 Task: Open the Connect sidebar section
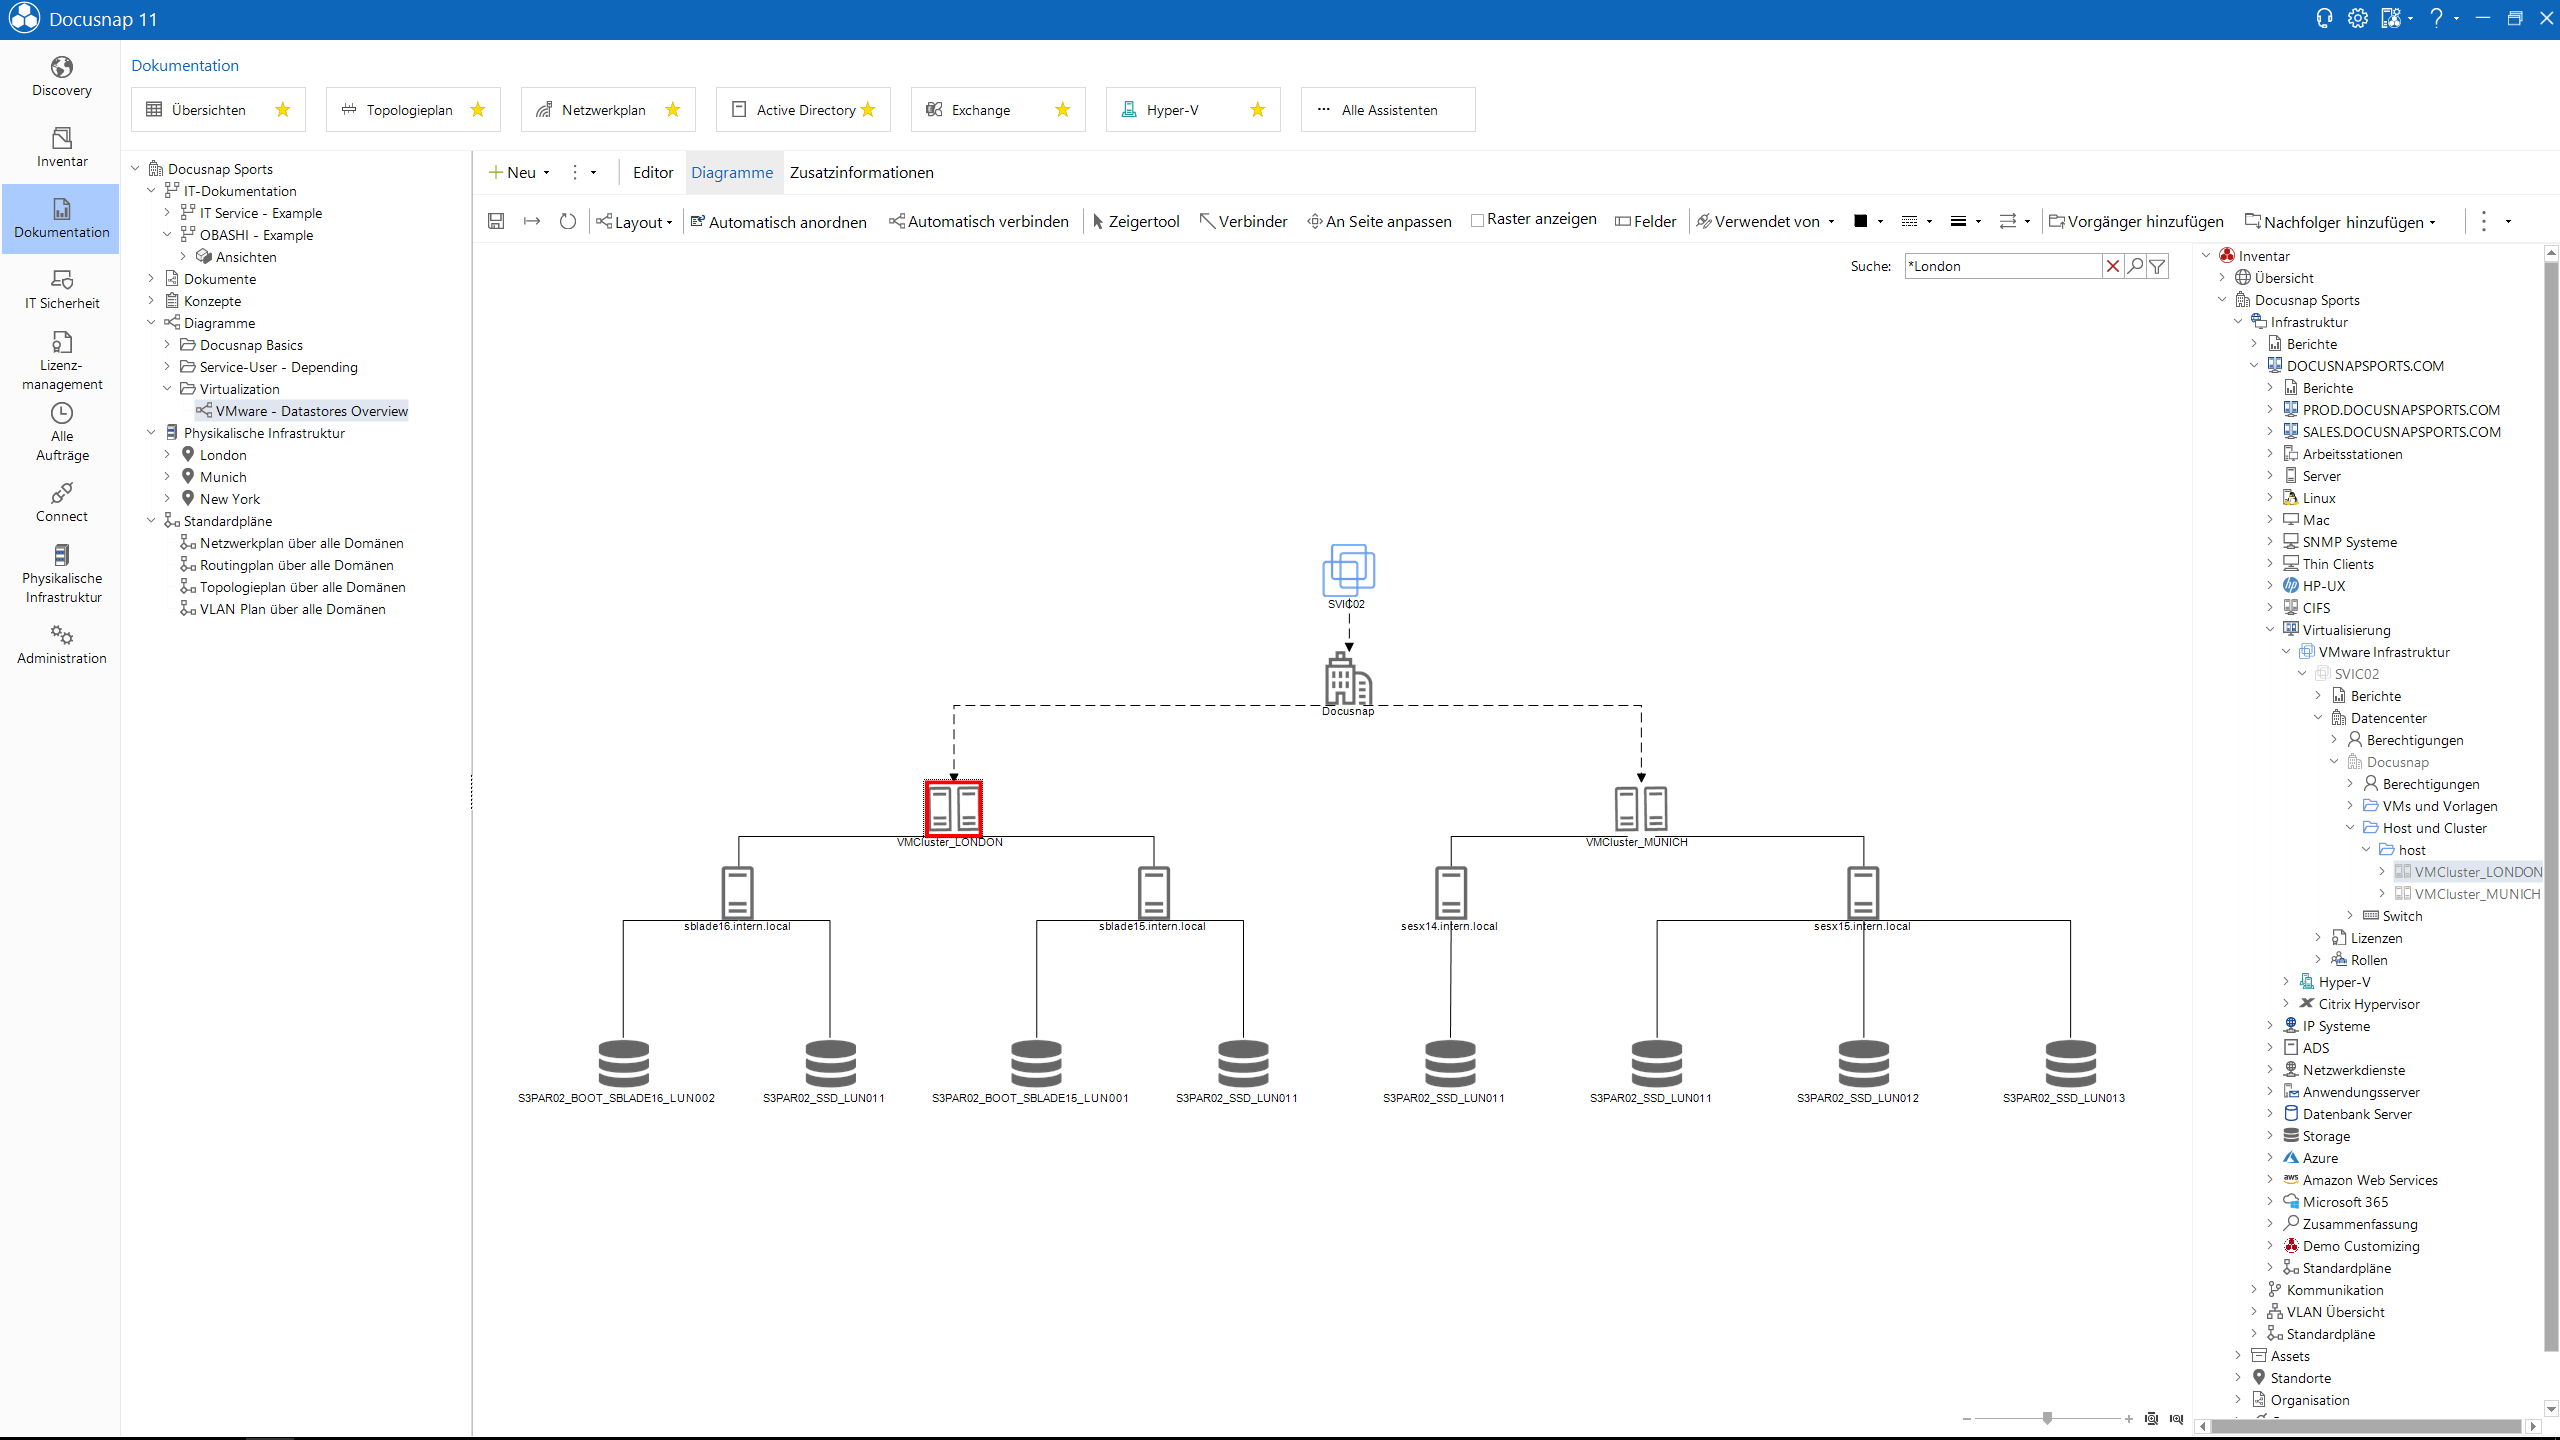[x=62, y=503]
